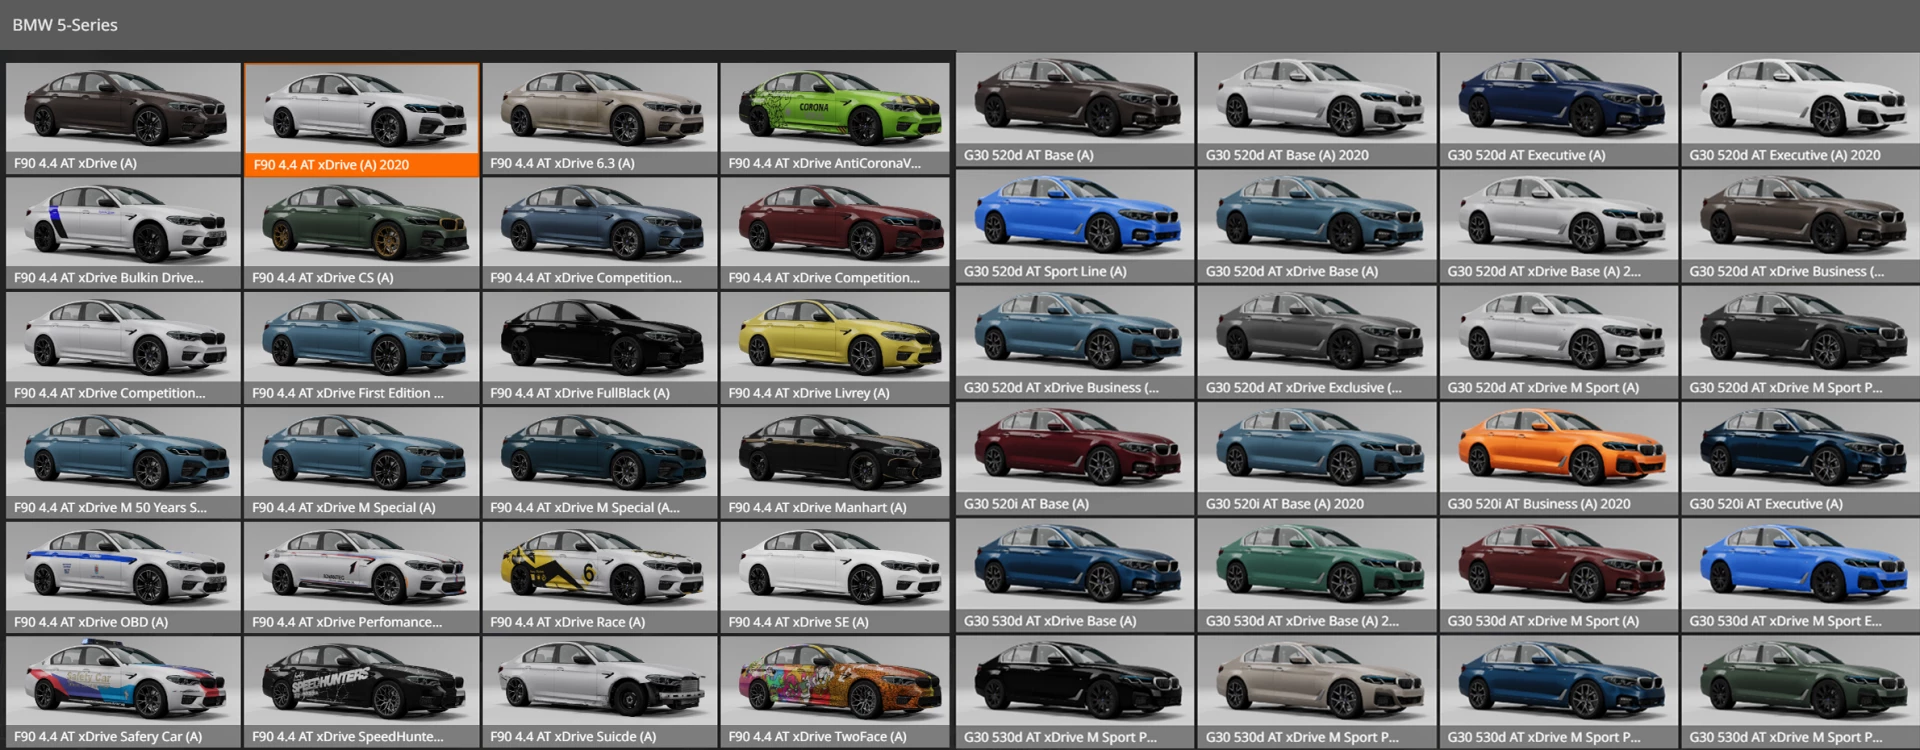
Task: Select the F90 FullBlack (A) variant
Action: point(599,348)
